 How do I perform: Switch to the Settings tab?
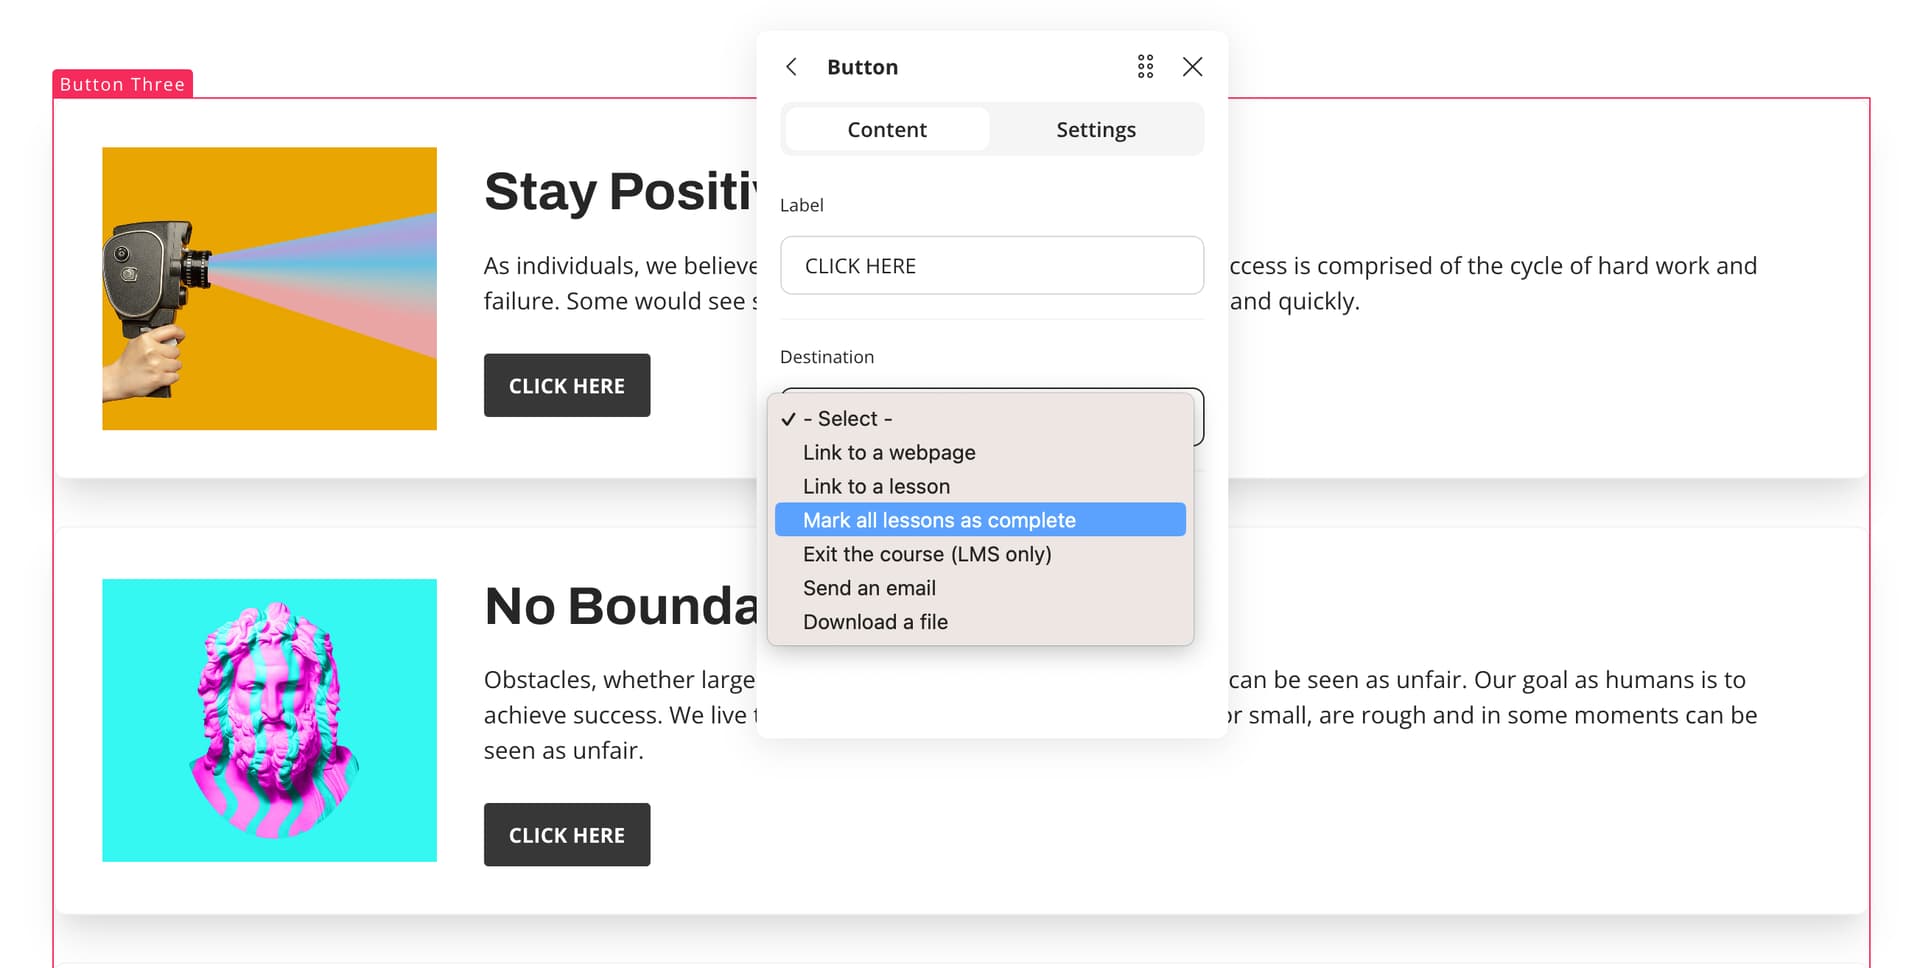[x=1096, y=130]
